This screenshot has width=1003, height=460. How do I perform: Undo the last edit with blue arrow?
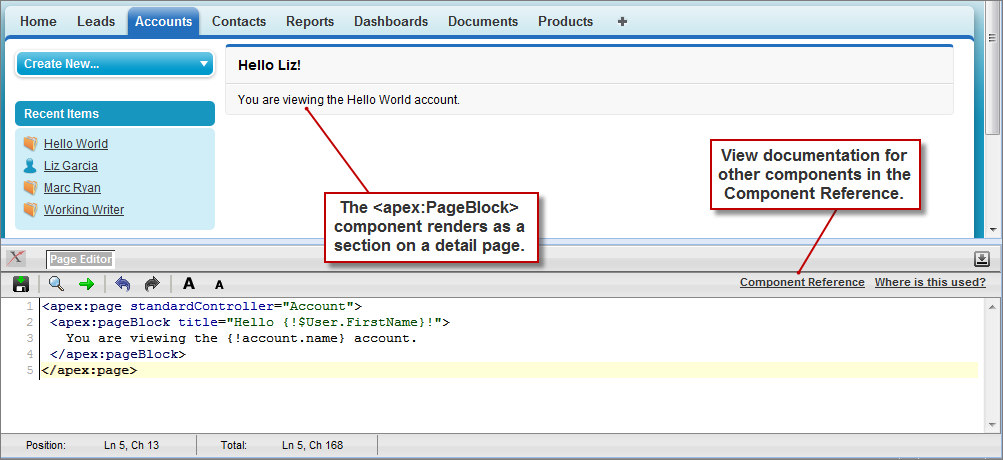[x=122, y=284]
